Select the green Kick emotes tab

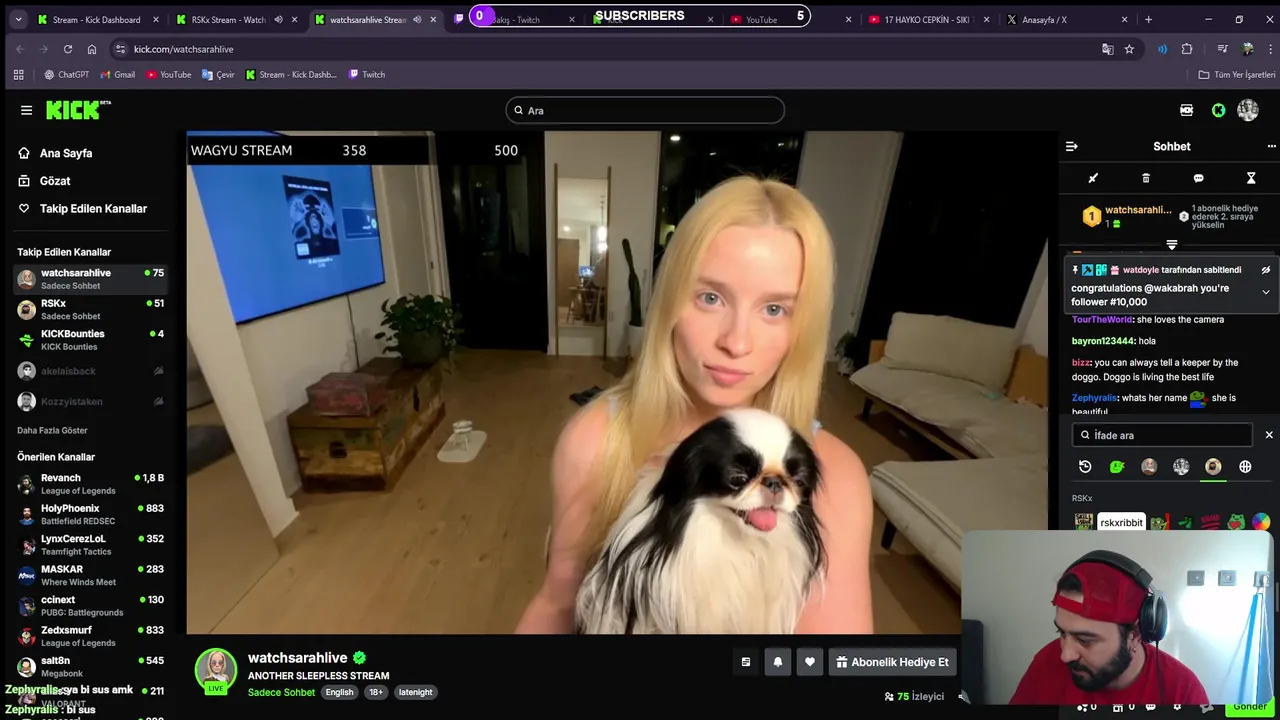point(1117,466)
